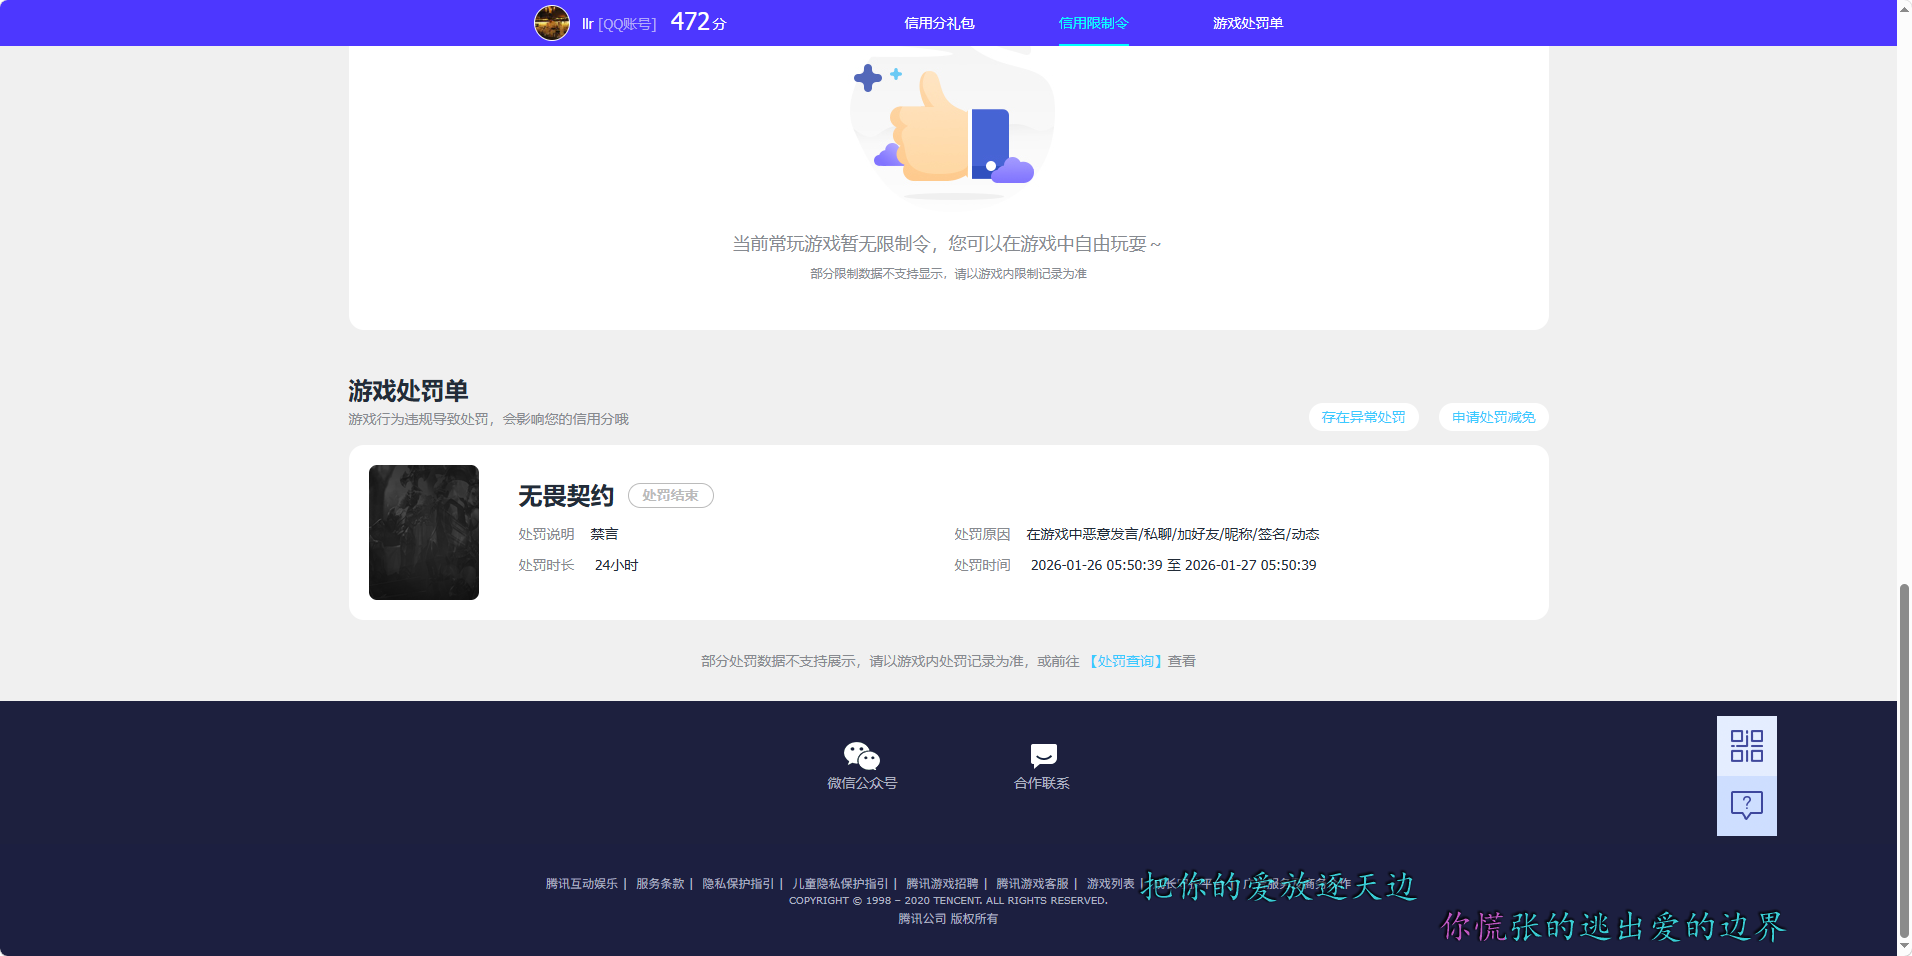
Task: Click the 隐私保护指引 link
Action: point(740,884)
